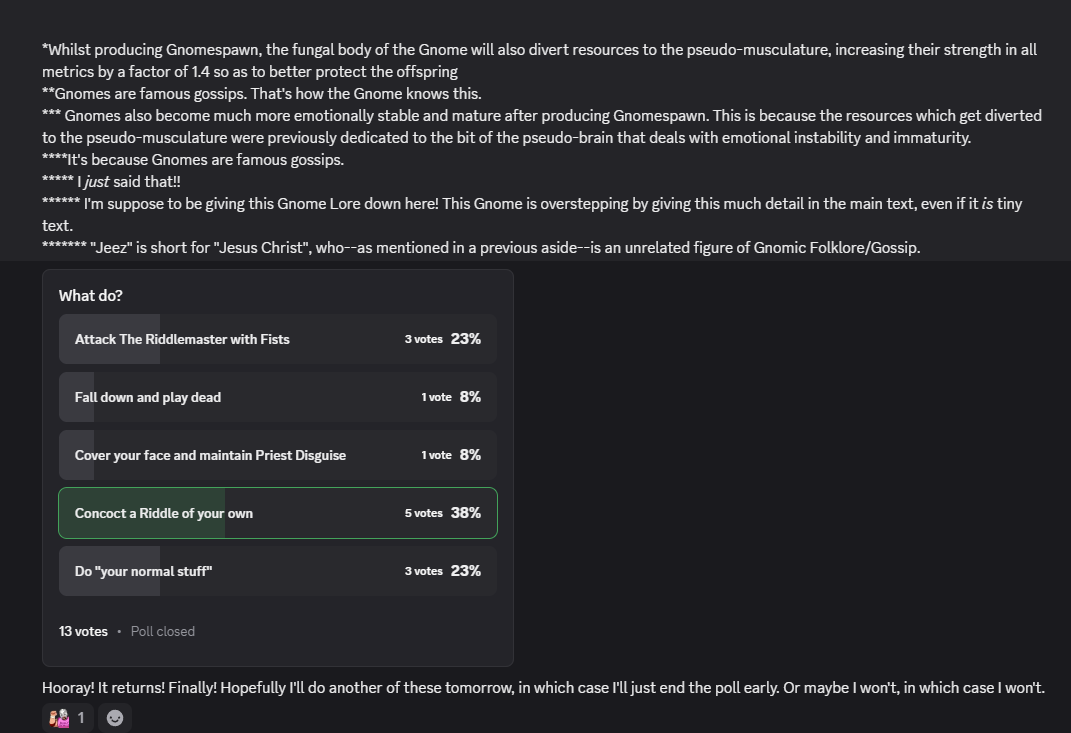Select the winning "Concoct a Riddle of your own" option
Image resolution: width=1071 pixels, height=733 pixels.
(x=164, y=513)
